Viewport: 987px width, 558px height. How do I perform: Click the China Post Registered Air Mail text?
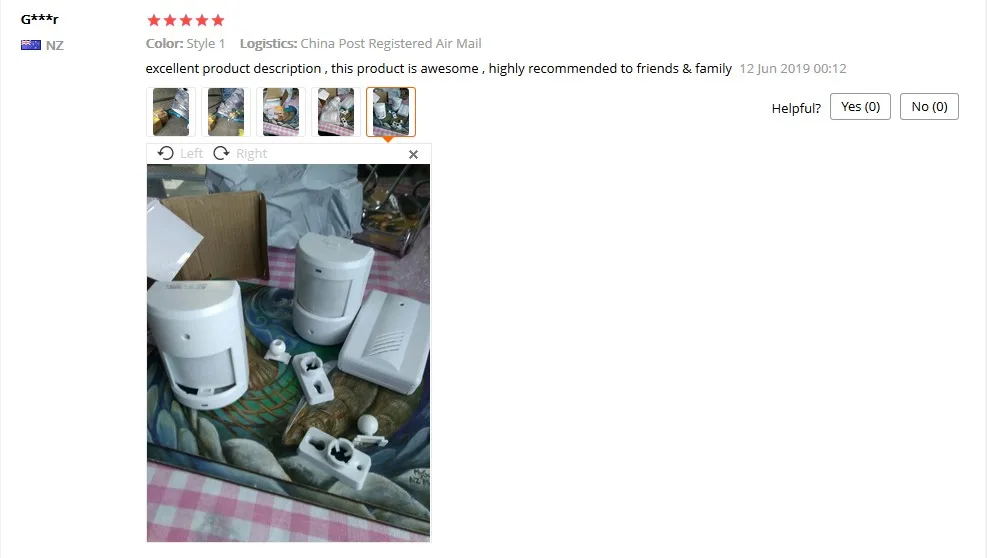point(391,43)
